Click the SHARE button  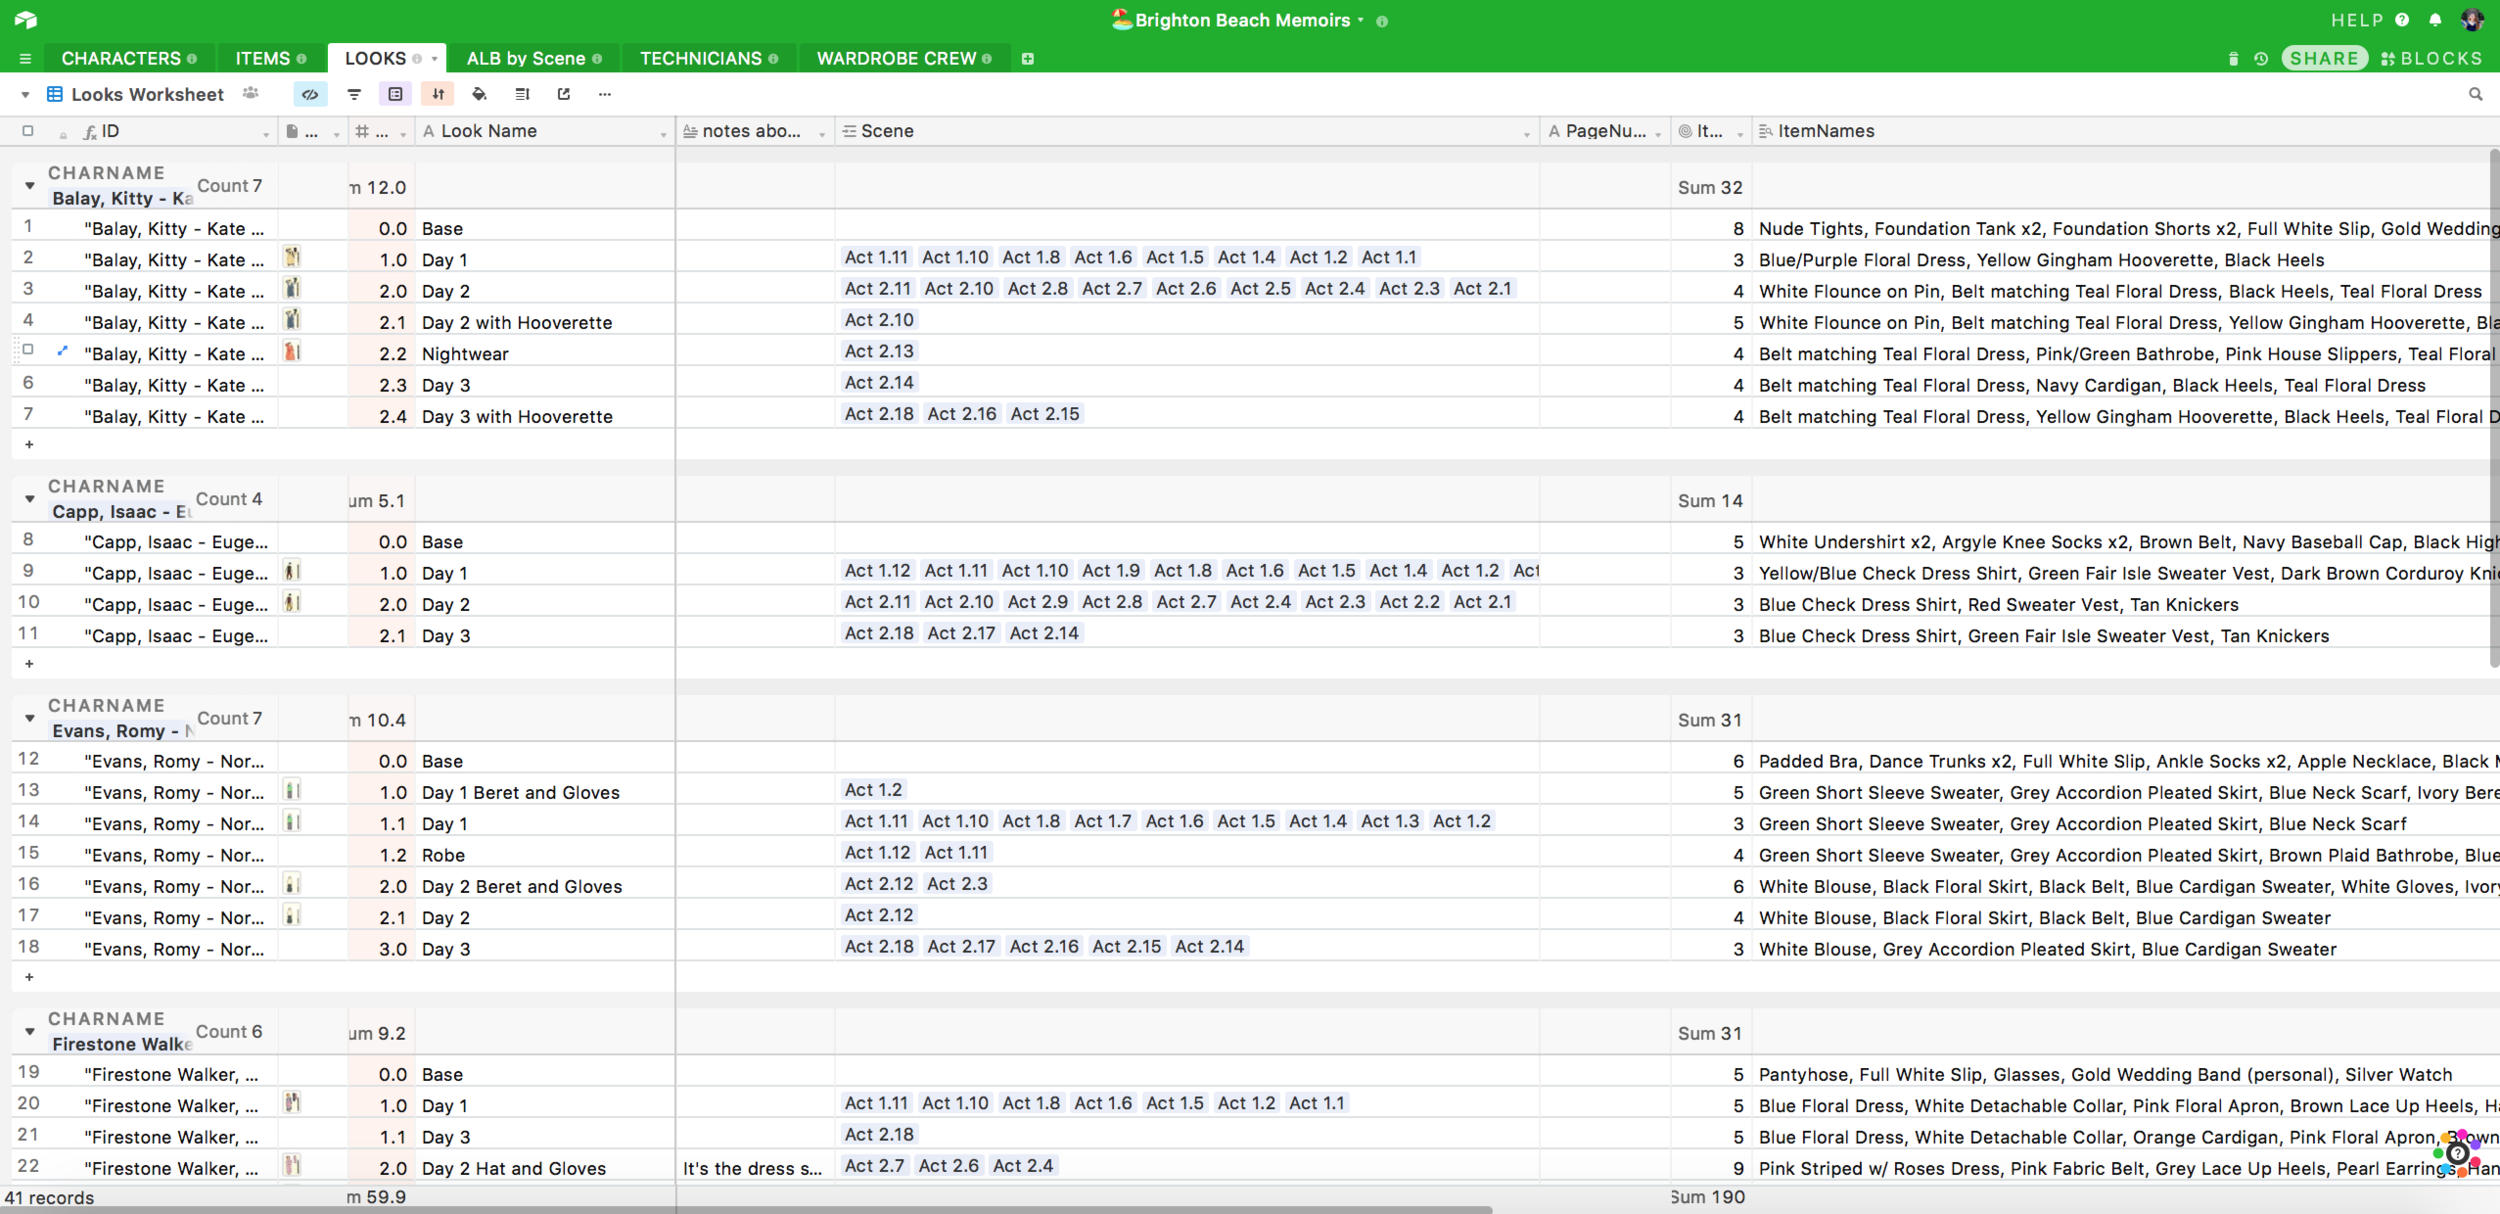click(2324, 59)
